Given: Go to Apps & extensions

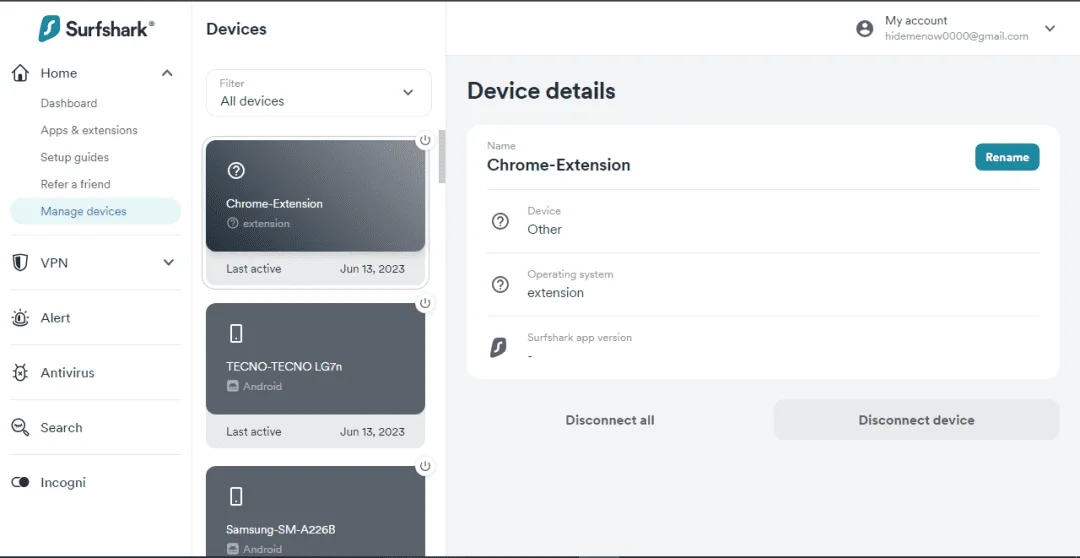Looking at the screenshot, I should pos(89,130).
